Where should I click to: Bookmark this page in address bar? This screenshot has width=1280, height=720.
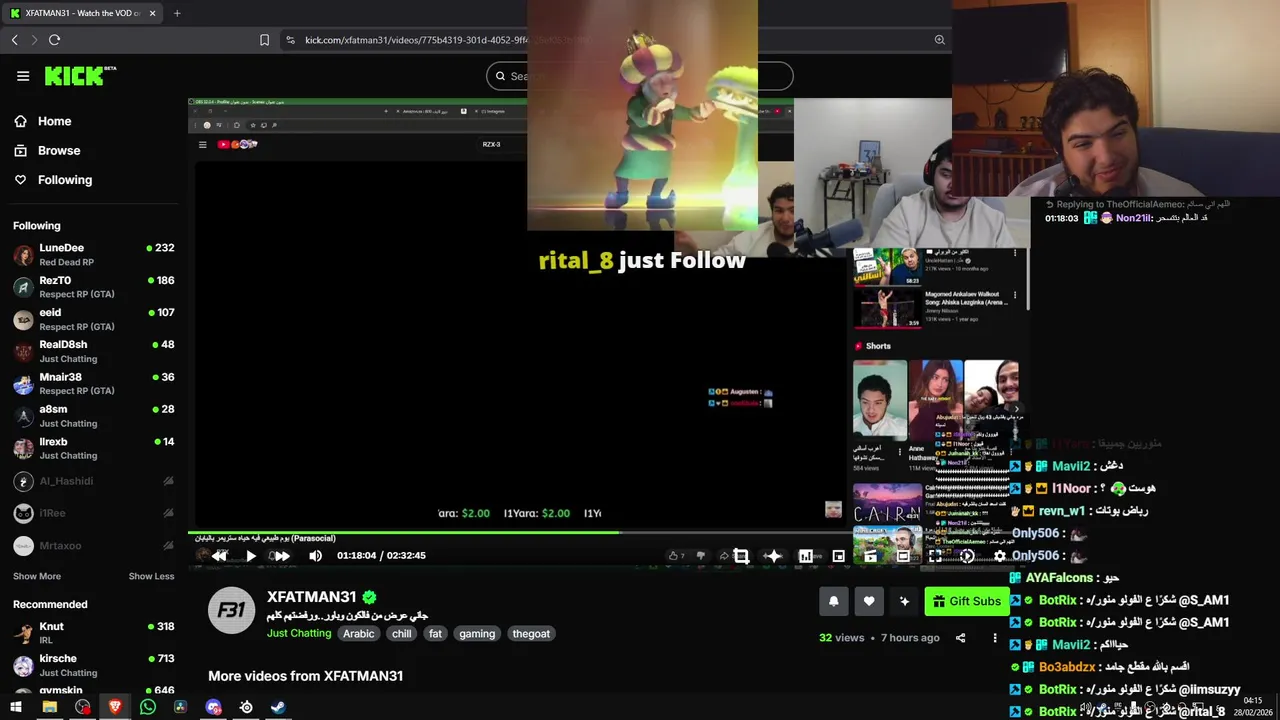pyautogui.click(x=264, y=40)
